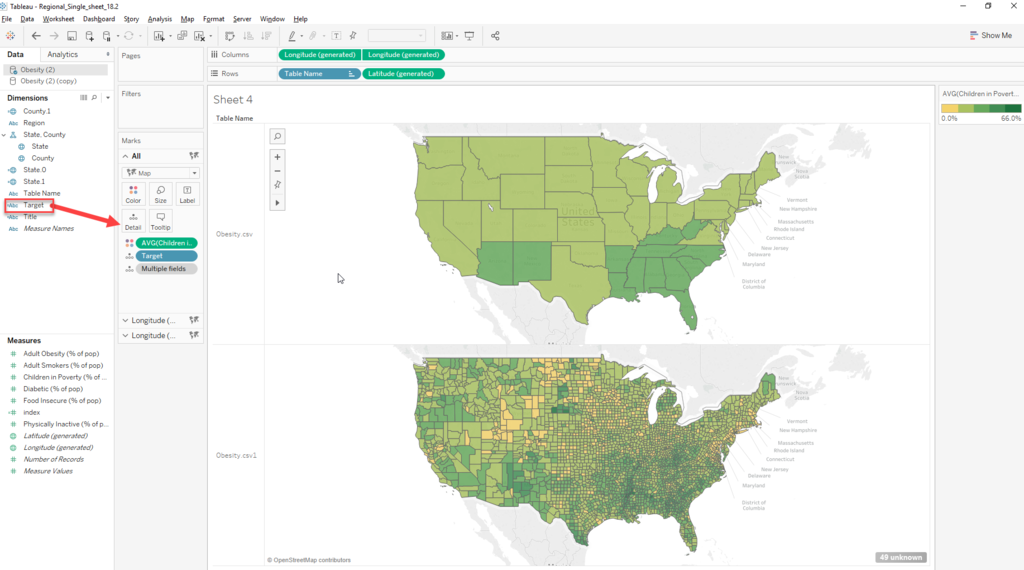Click the Multiple fields pill in Marks

[x=167, y=269]
